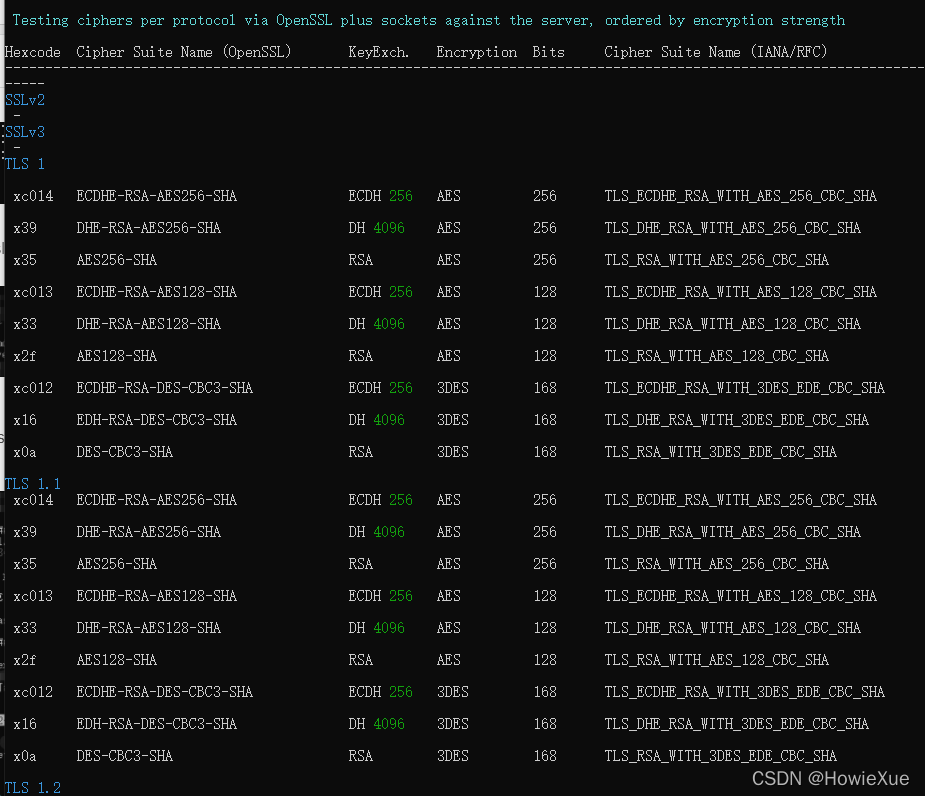Click hexcode xc014 in the TLS 1.1 section

coord(33,500)
